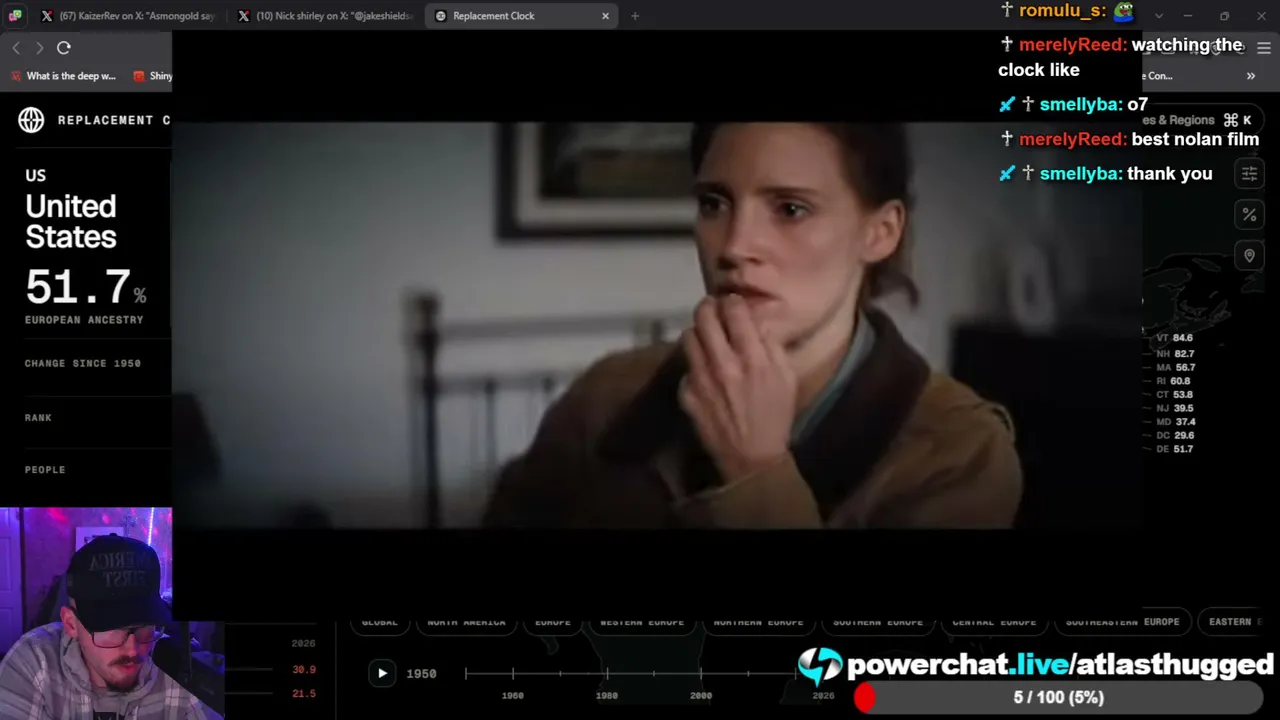
Task: Select the North America region filter
Action: (x=466, y=622)
